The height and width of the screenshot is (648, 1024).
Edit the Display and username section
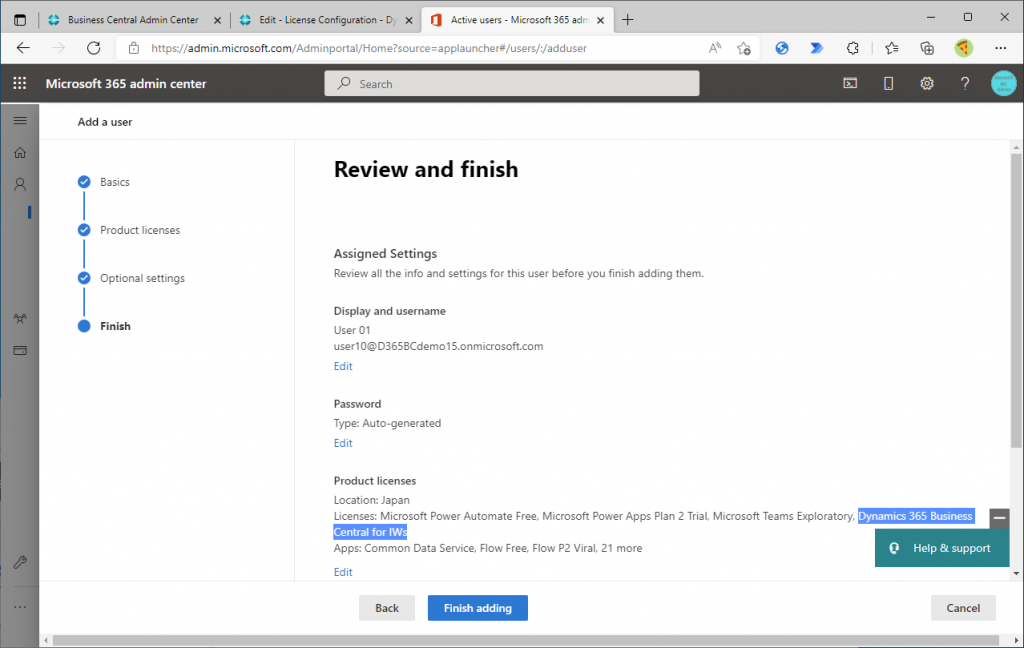tap(343, 366)
